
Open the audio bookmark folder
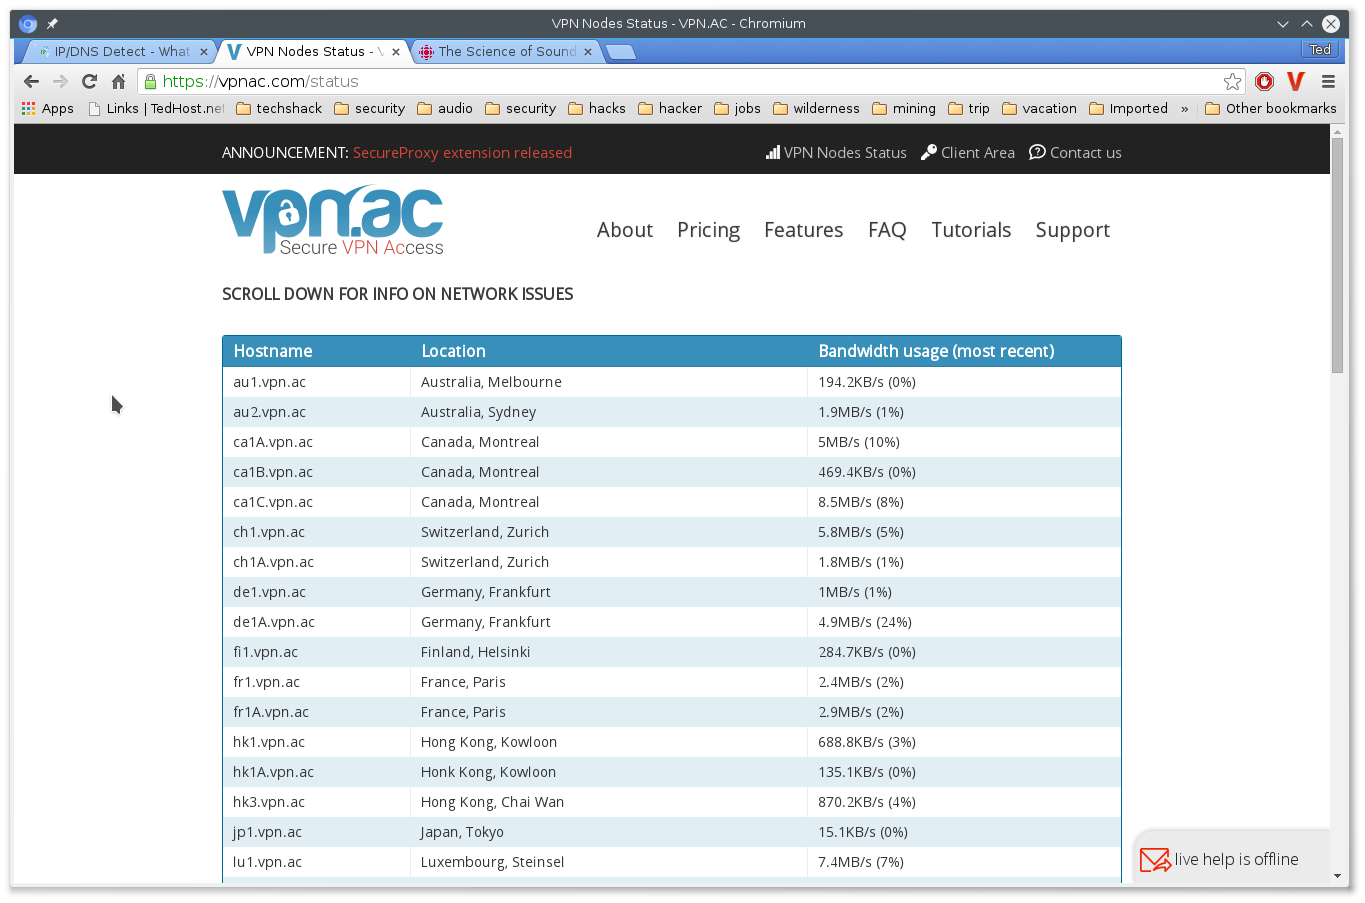(x=445, y=108)
